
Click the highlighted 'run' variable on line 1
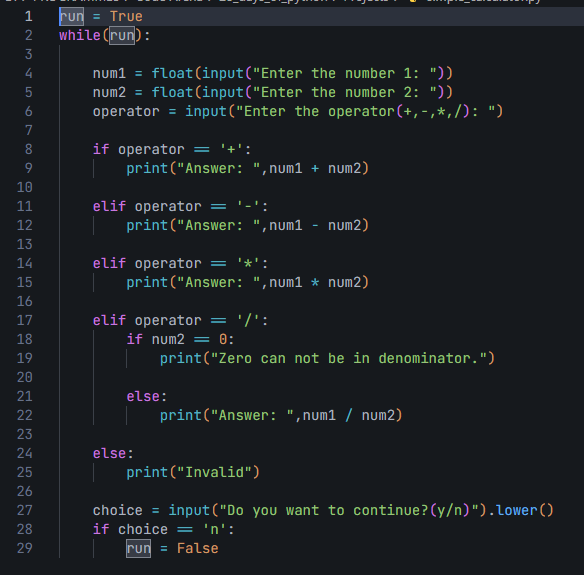point(72,16)
